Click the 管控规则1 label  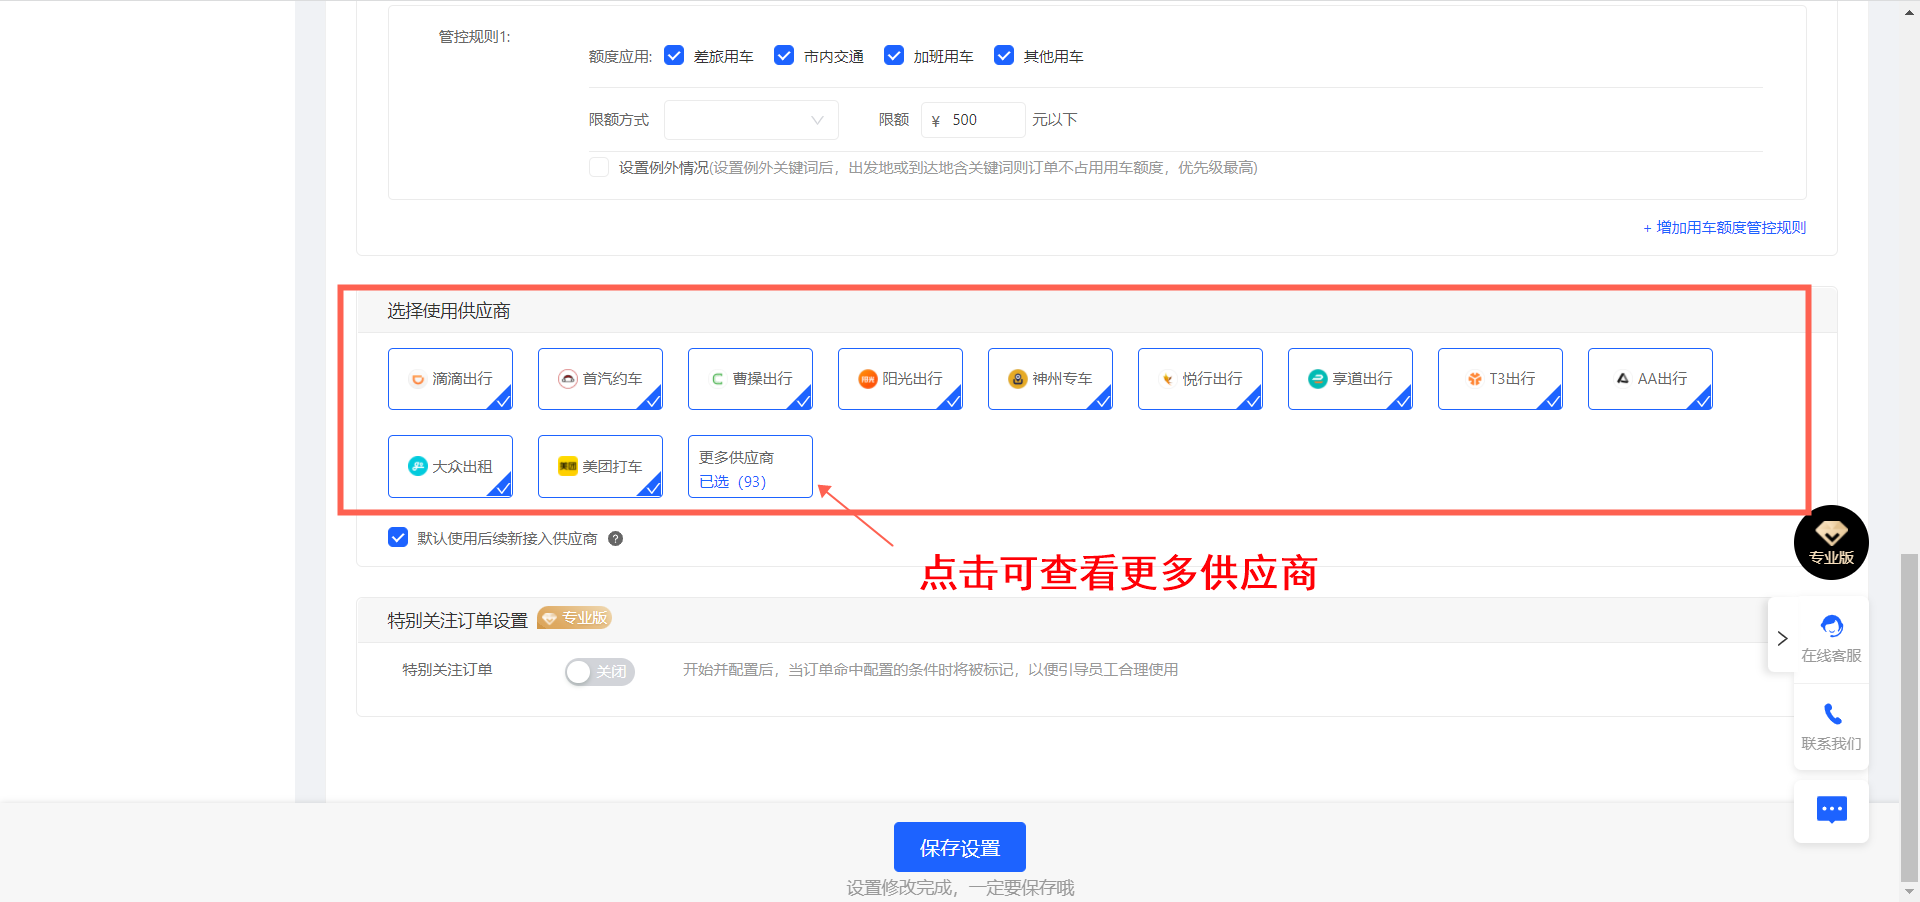(x=474, y=37)
